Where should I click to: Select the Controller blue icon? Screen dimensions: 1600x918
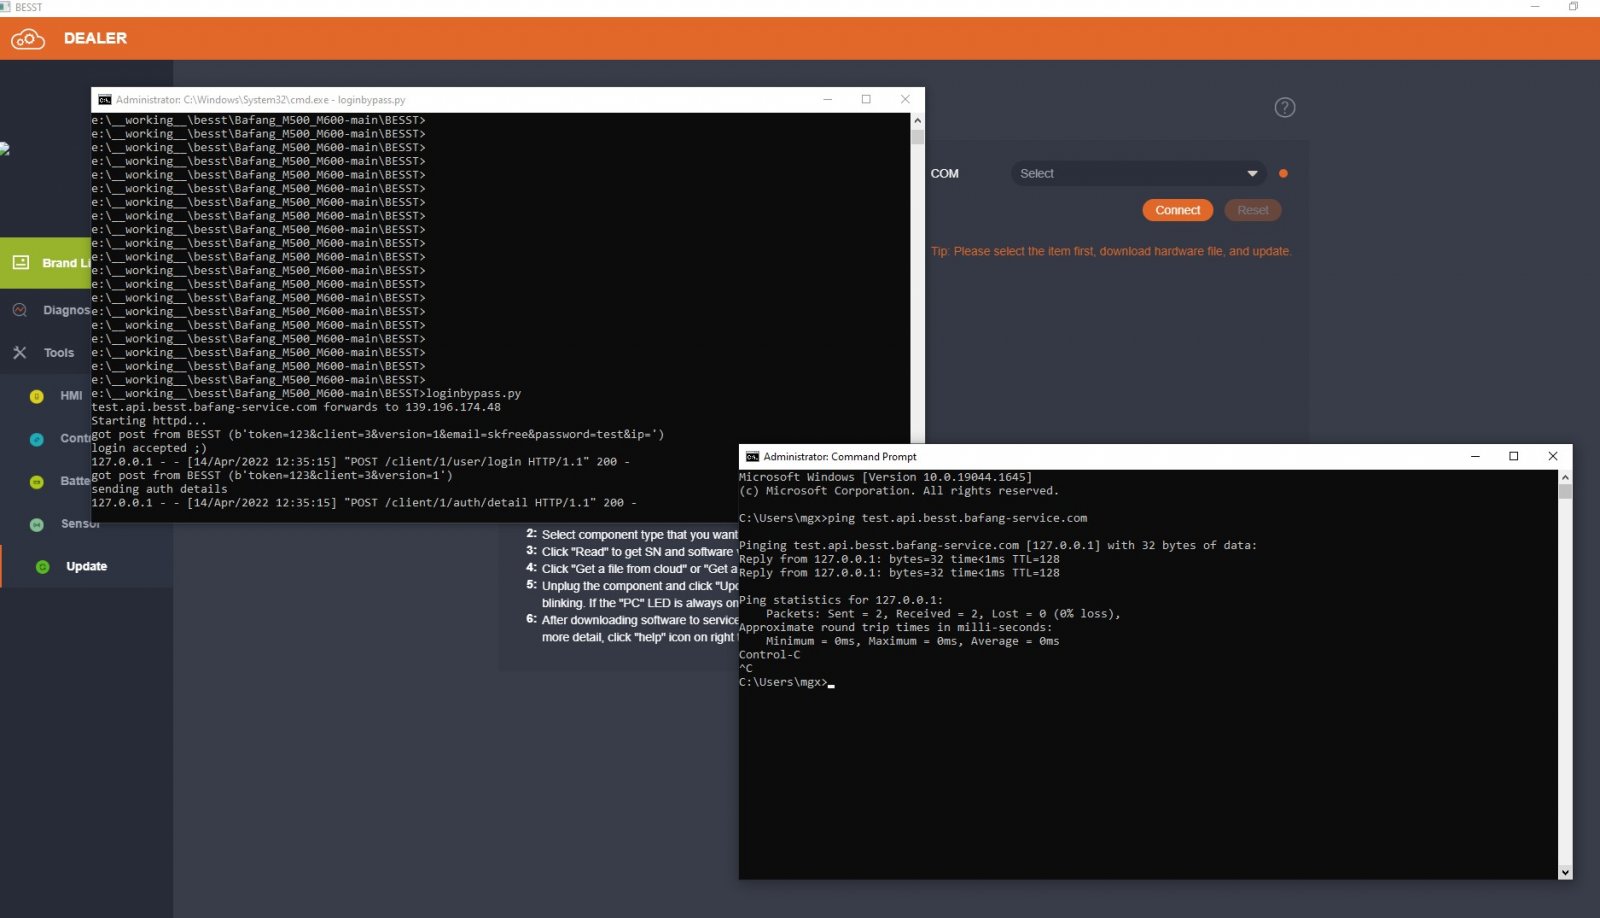(37, 439)
